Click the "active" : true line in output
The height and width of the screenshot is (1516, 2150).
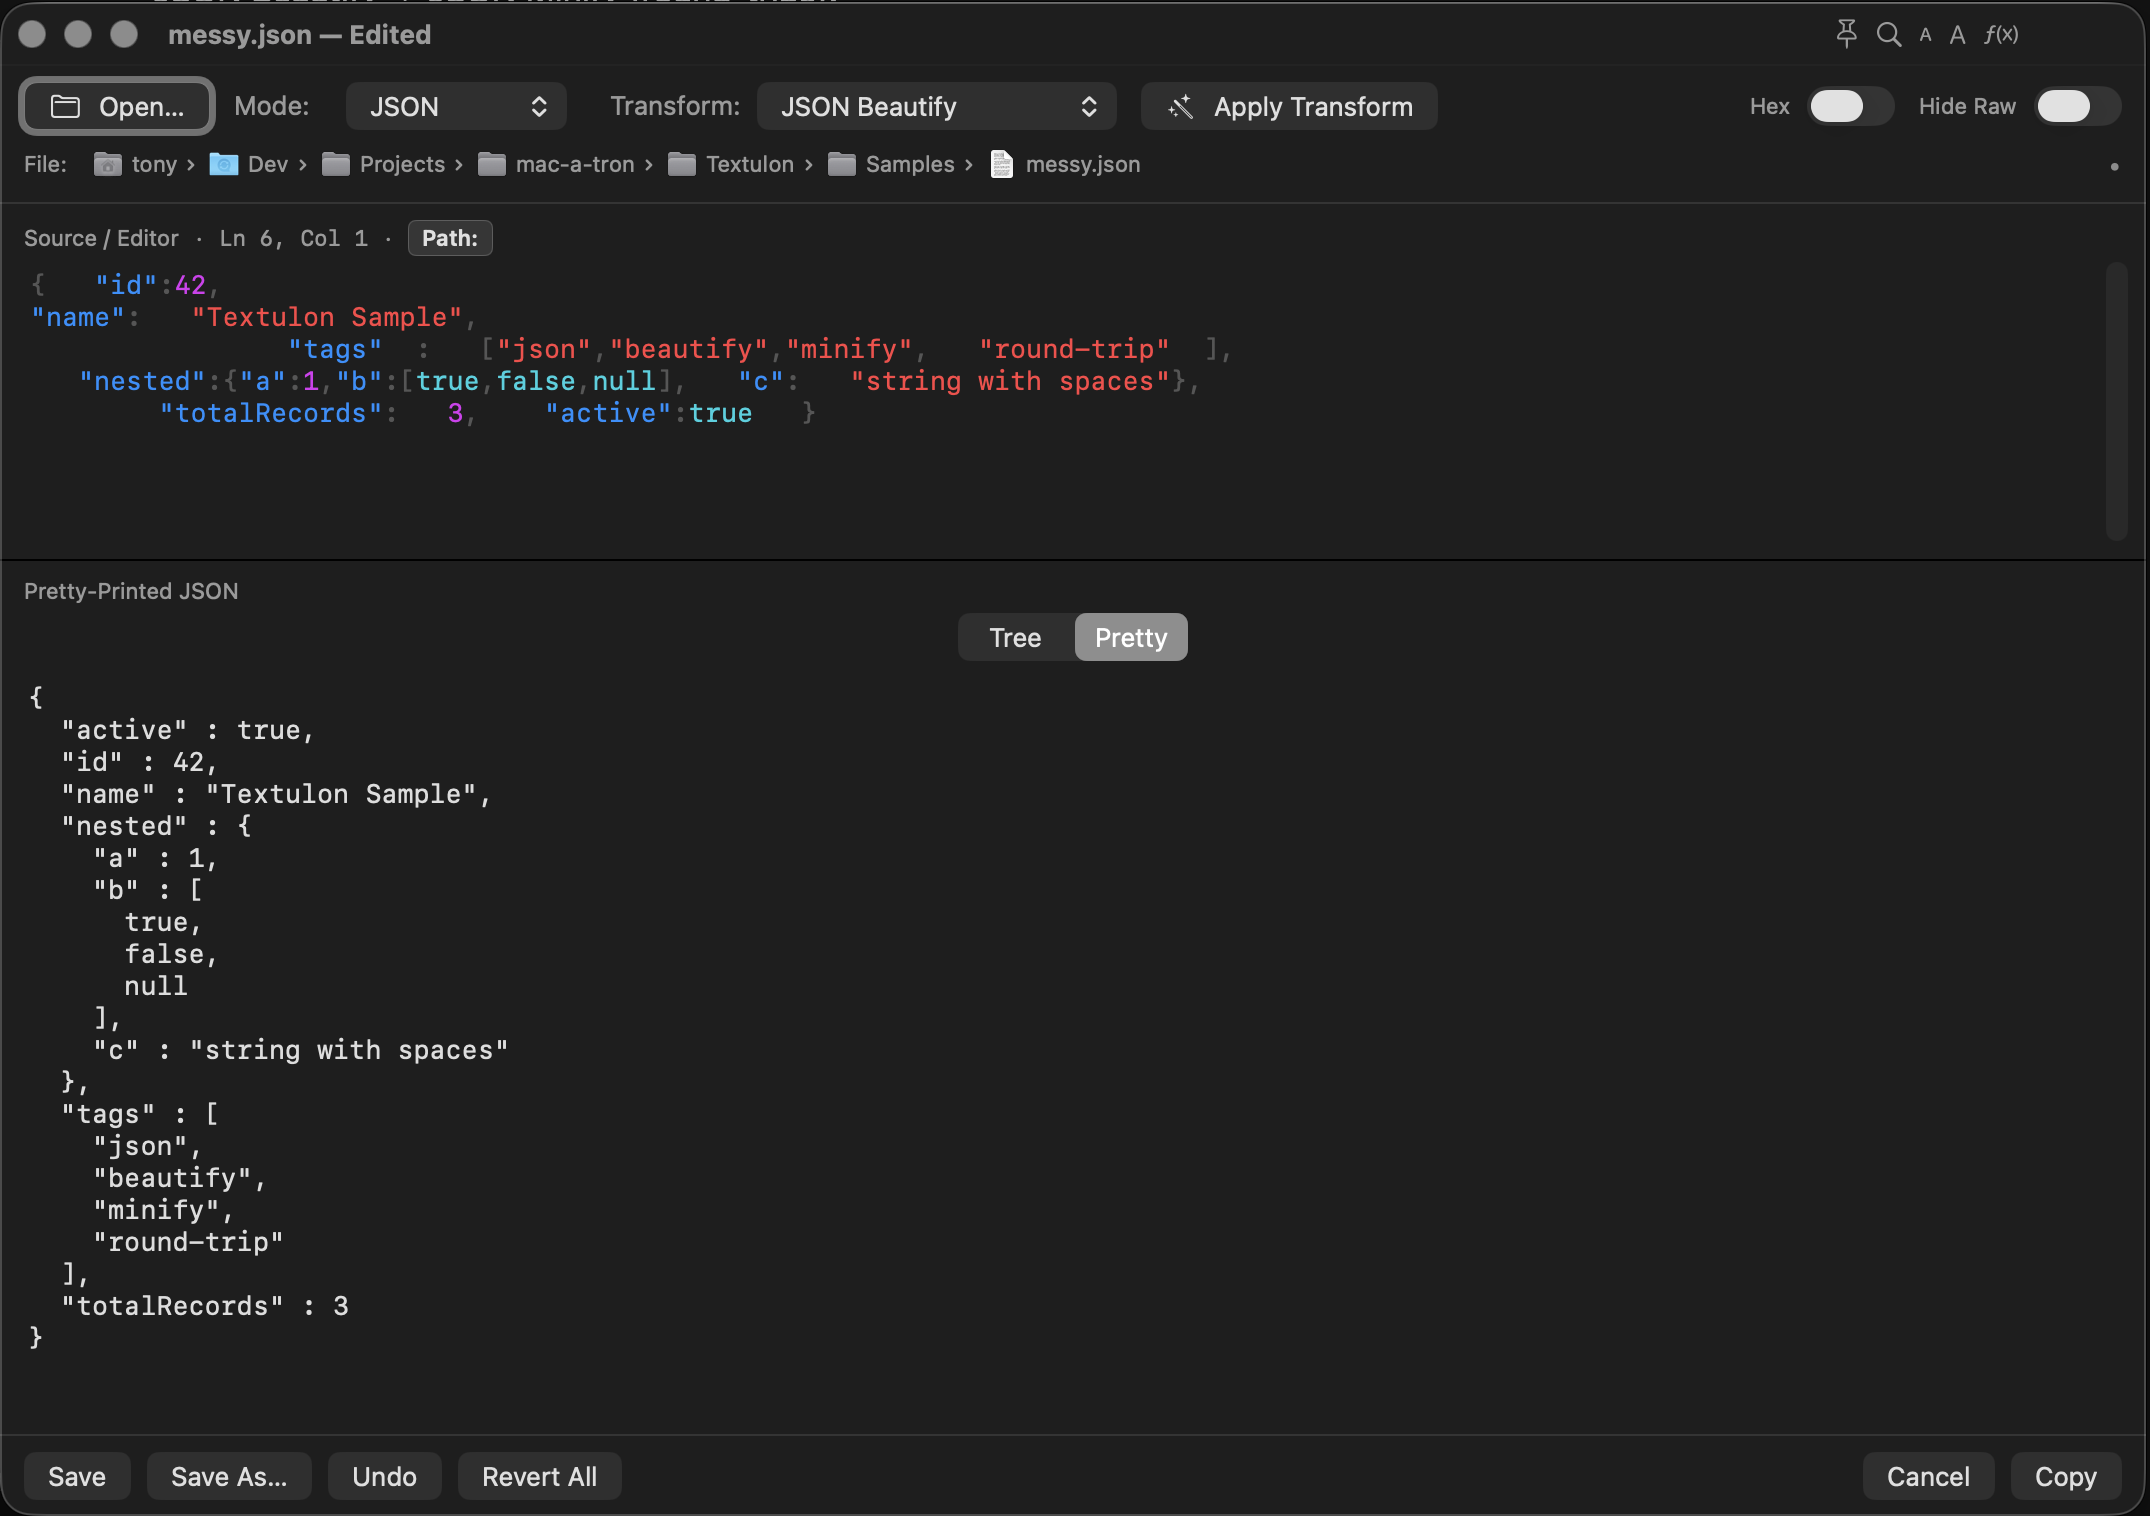(x=188, y=730)
